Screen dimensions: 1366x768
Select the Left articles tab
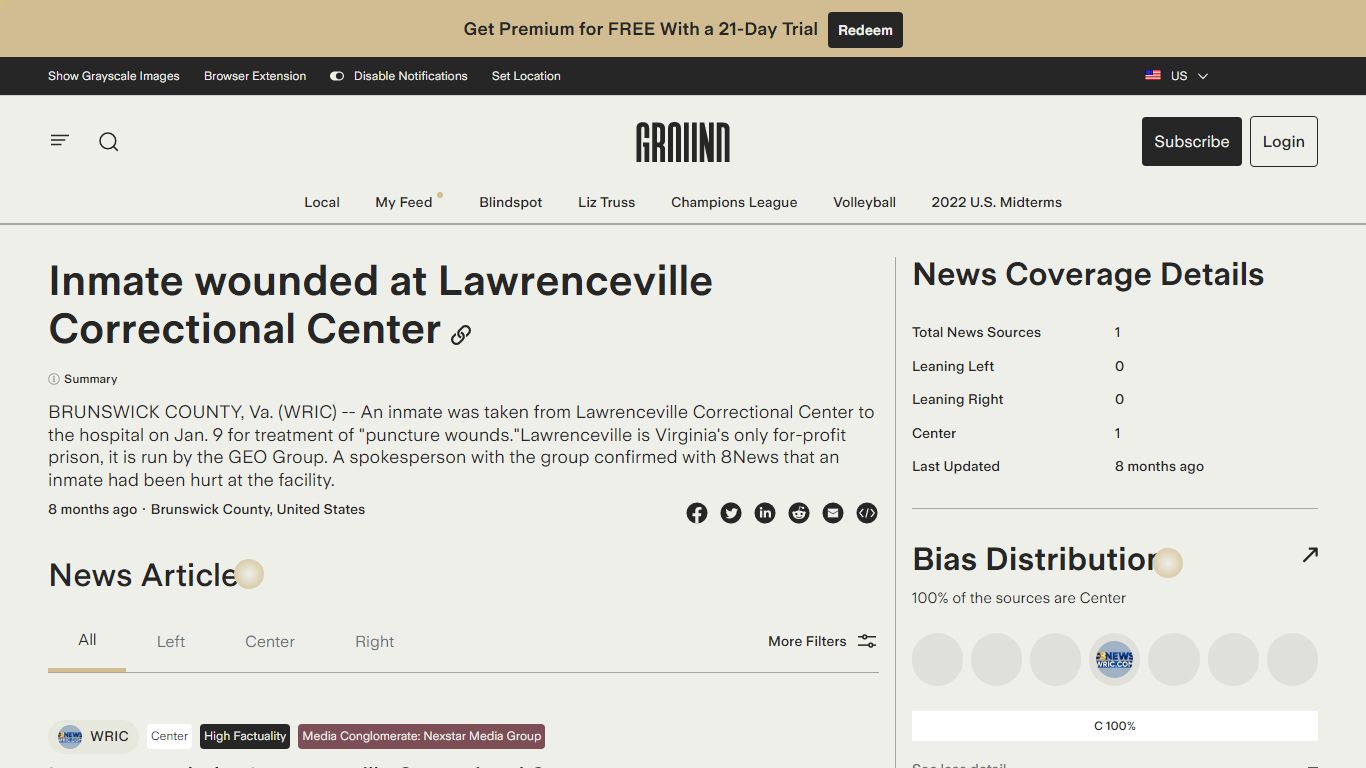click(x=171, y=642)
